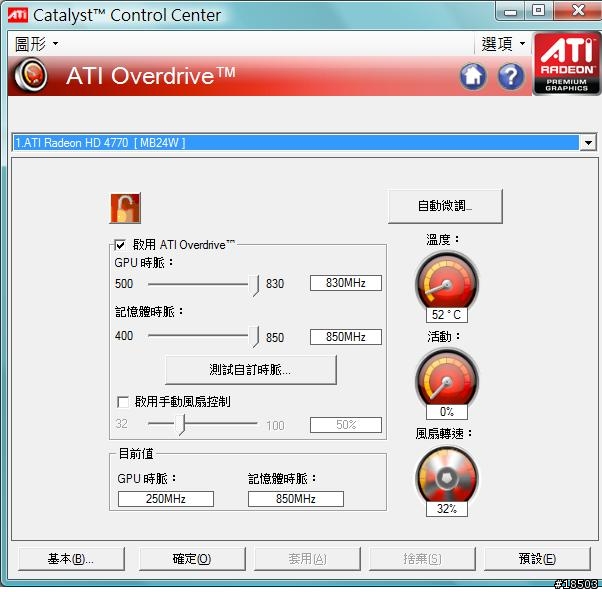Click the 52 °C temperature readout

click(447, 315)
